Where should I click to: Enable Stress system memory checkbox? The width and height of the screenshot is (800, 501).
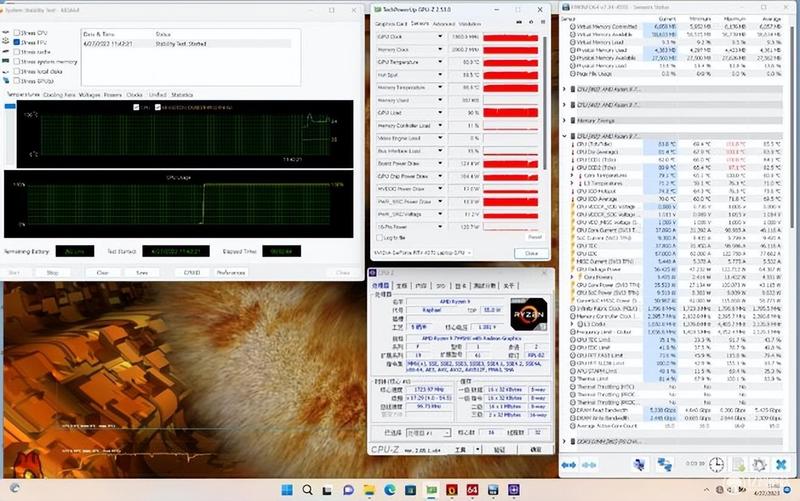point(17,62)
